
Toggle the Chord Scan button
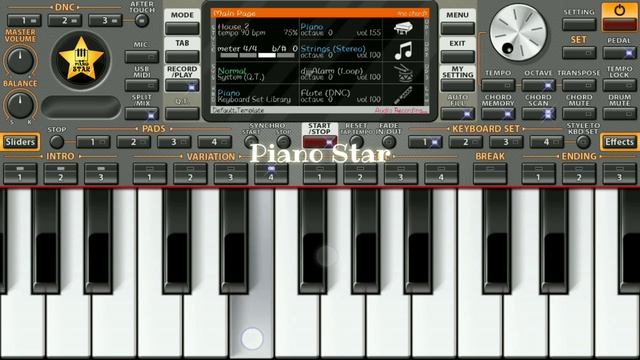[538, 114]
